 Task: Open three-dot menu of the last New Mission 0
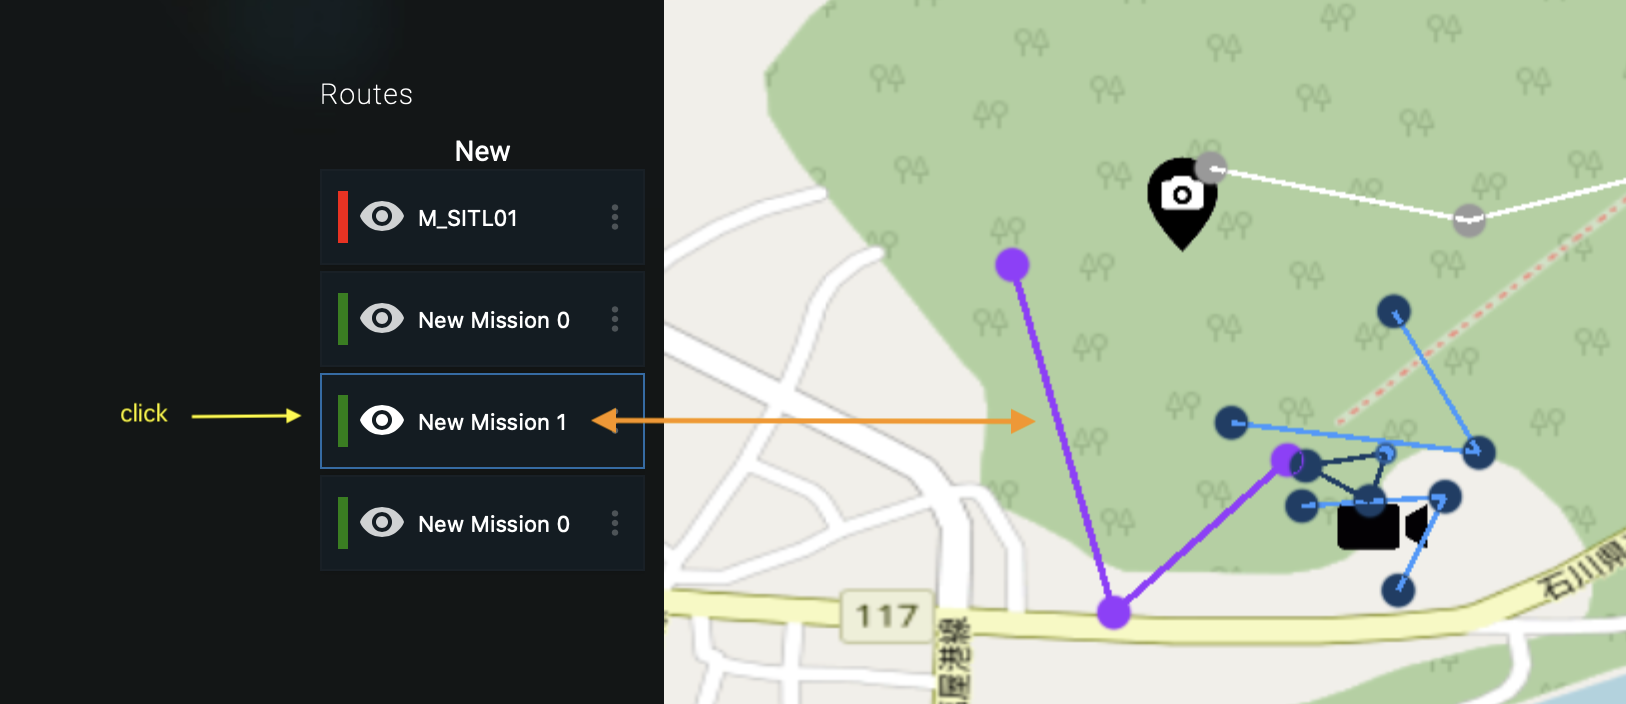pyautogui.click(x=614, y=523)
